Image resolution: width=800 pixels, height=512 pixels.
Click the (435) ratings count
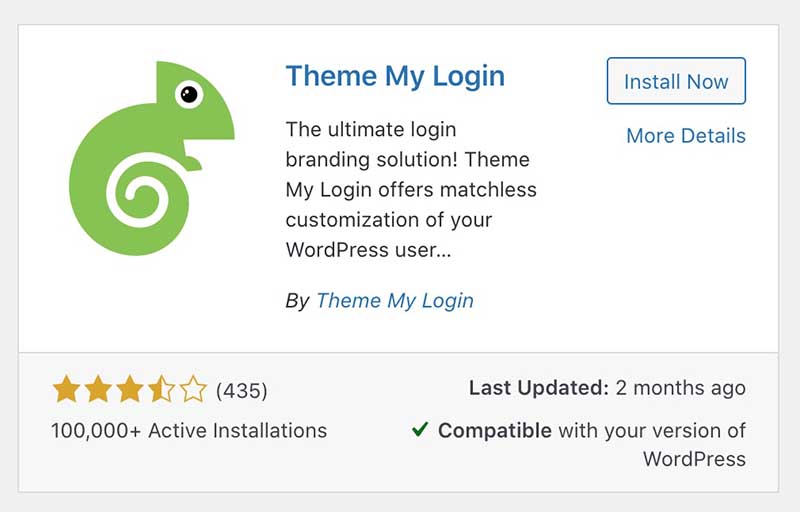pyautogui.click(x=241, y=391)
